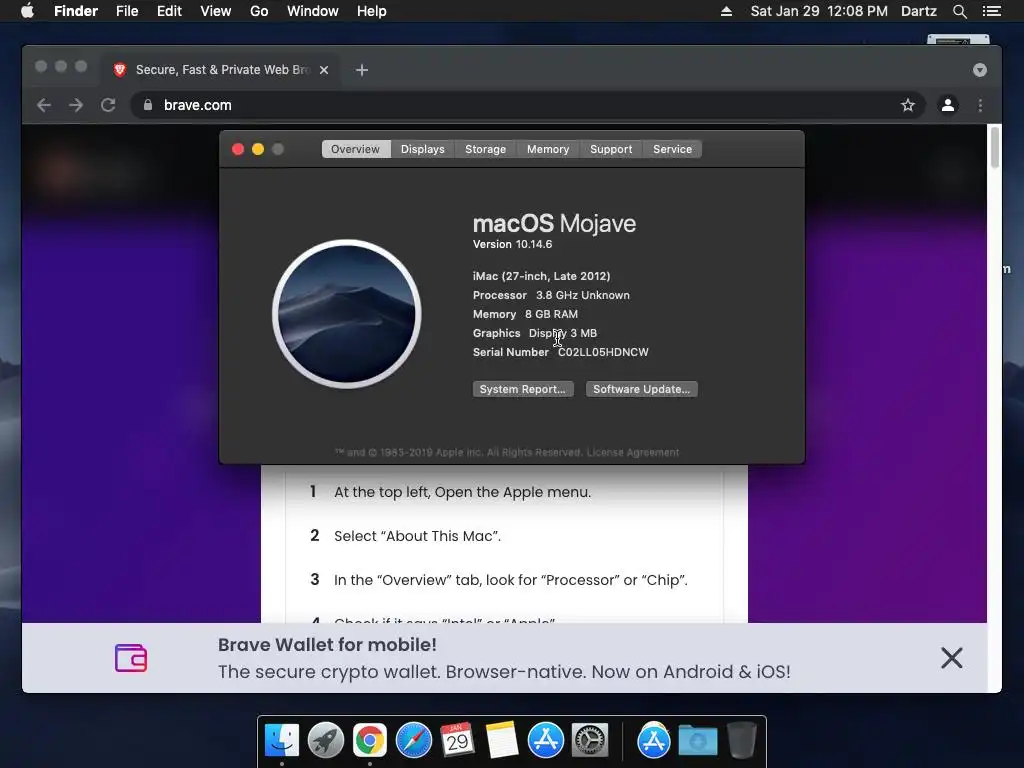Screen dimensions: 1024x768
Task: Click the System Report button
Action: pos(523,389)
